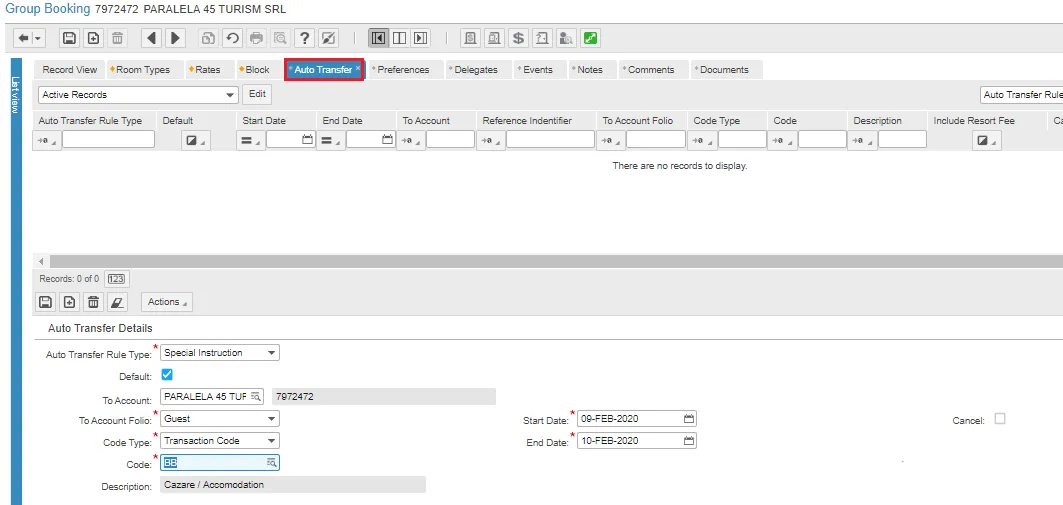Add new Auto Transfer detail record
This screenshot has height=505, width=1063.
coord(69,302)
